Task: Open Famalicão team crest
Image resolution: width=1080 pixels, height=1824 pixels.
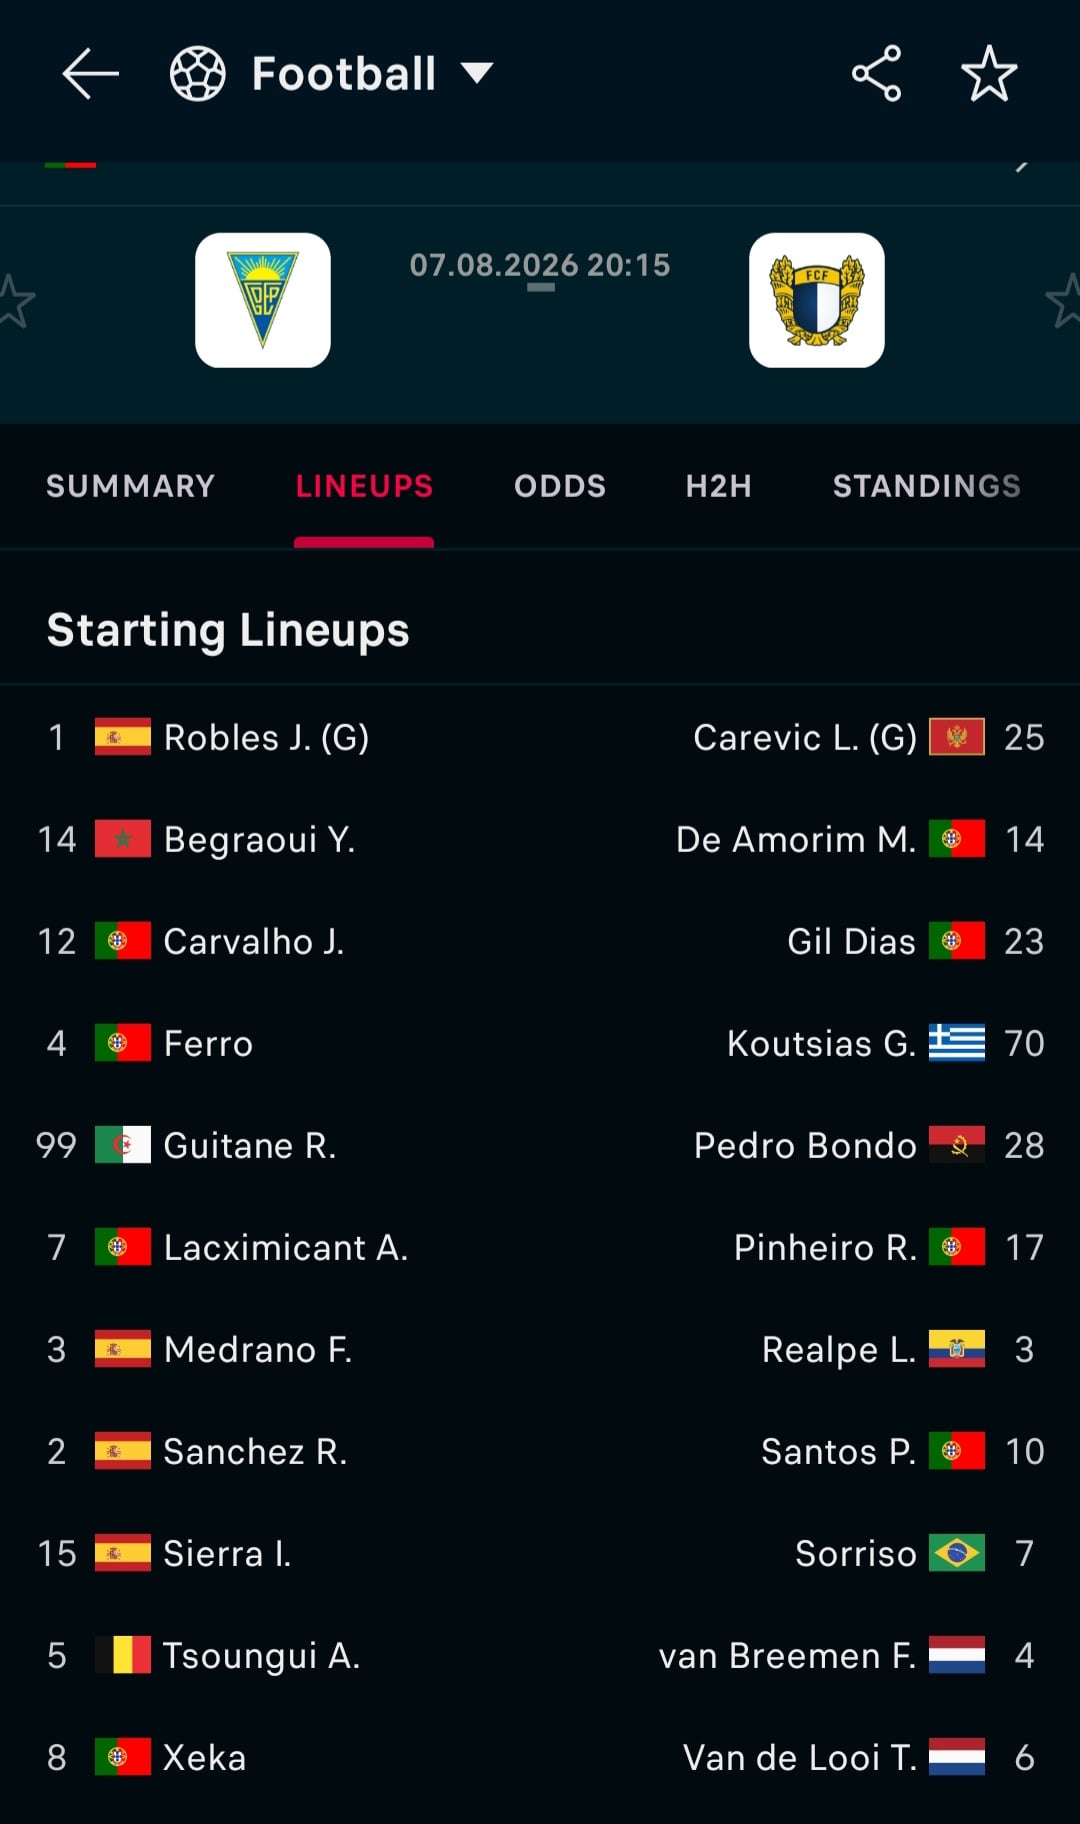Action: coord(817,300)
